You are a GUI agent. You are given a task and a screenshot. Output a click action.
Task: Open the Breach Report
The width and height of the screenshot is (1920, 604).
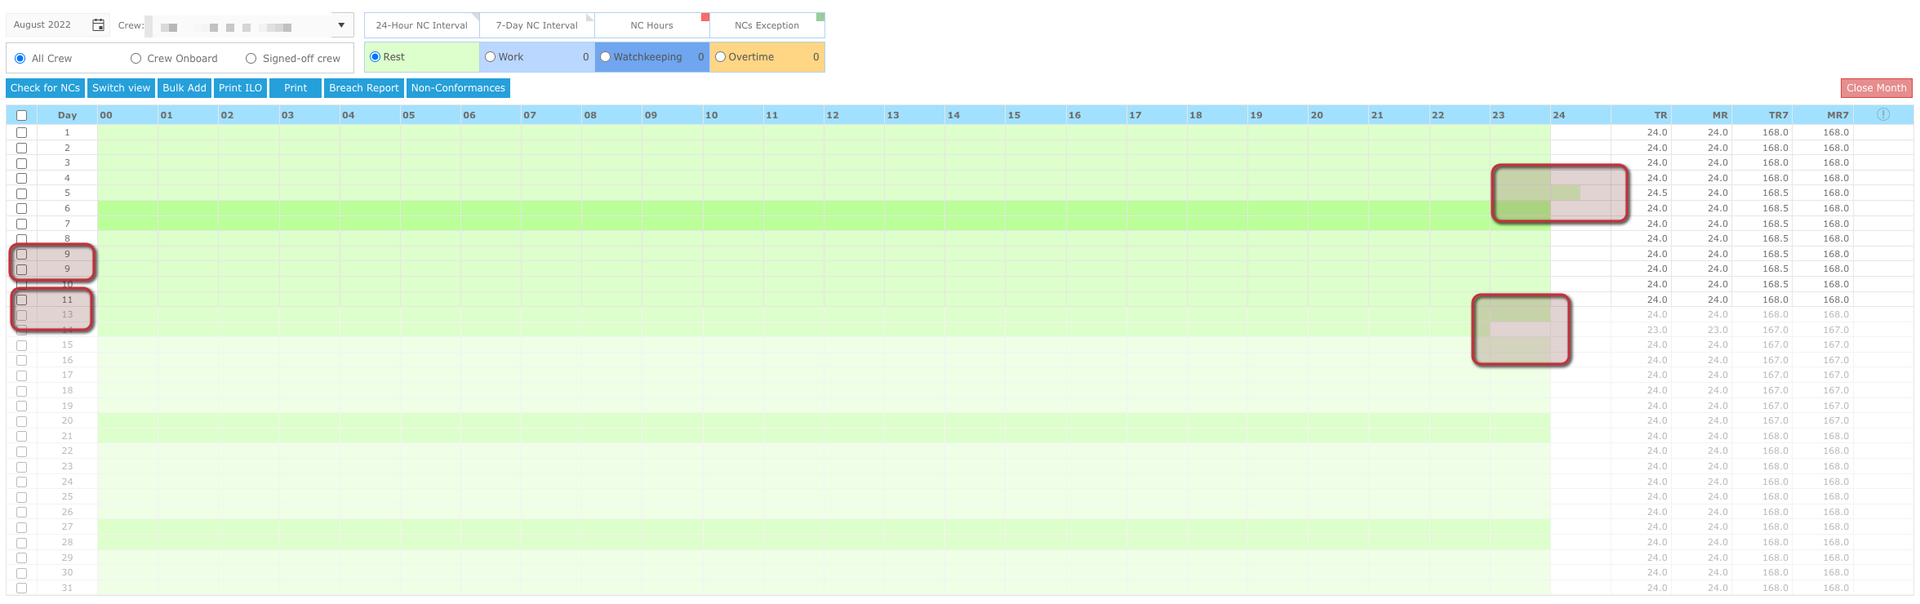364,88
